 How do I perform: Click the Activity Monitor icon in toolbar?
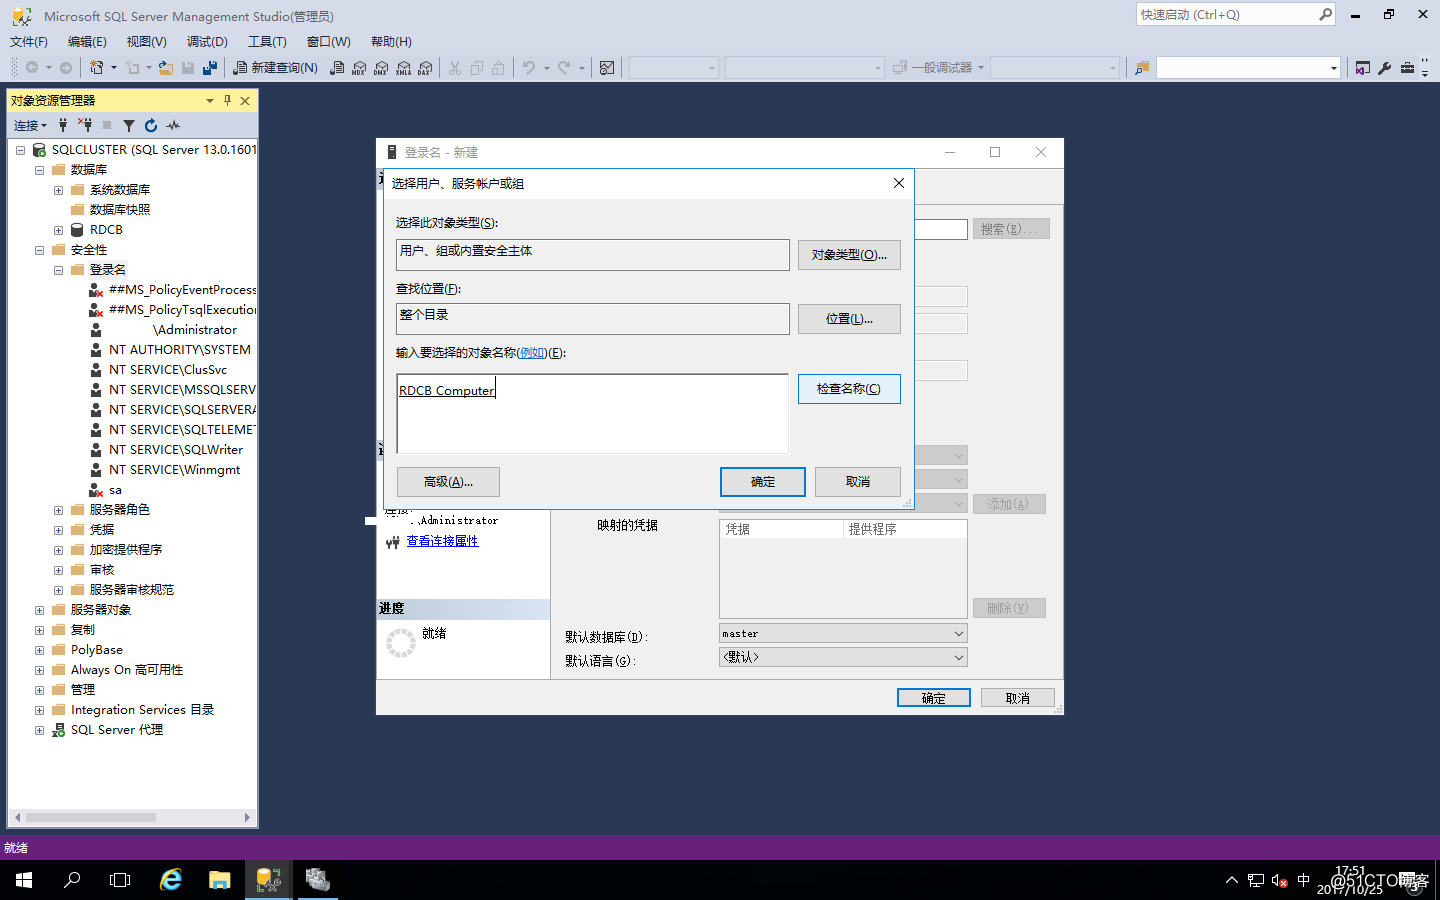[607, 68]
